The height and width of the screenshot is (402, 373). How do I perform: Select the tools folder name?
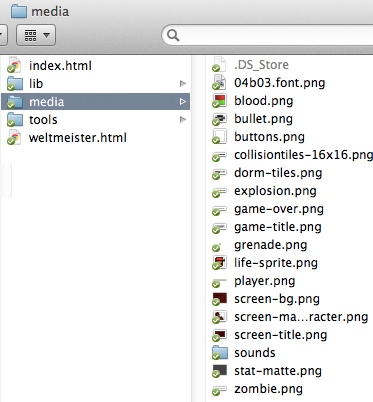(x=43, y=120)
